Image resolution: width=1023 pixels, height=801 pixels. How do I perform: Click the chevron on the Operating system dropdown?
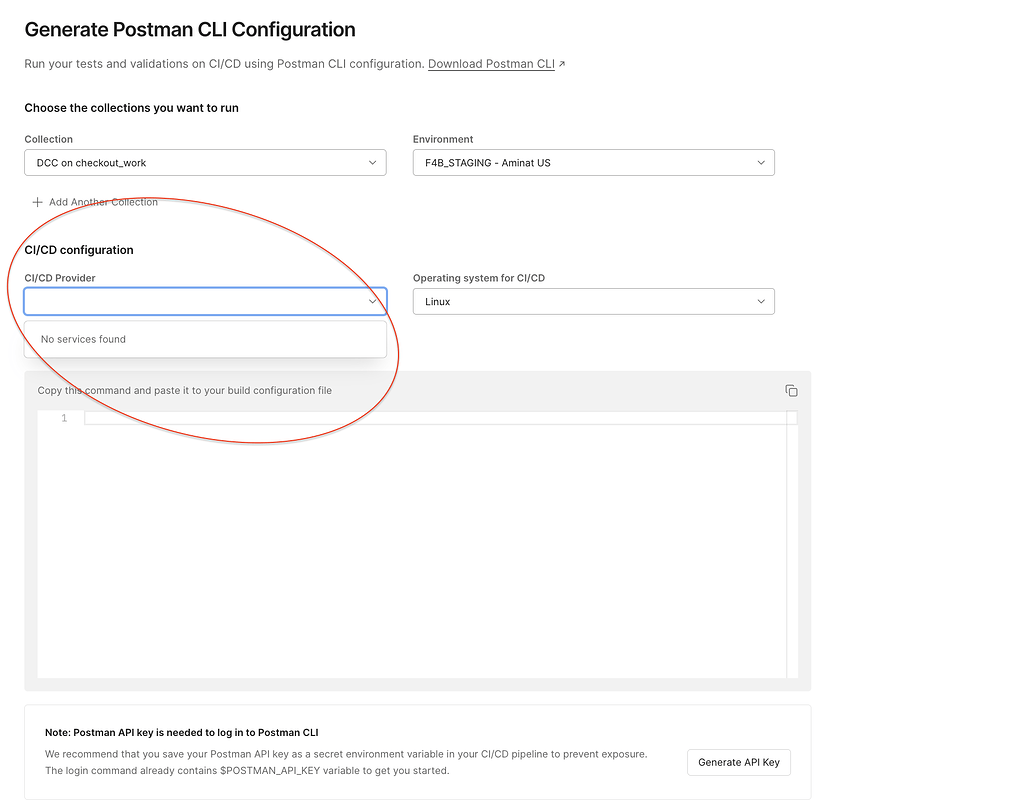[761, 301]
